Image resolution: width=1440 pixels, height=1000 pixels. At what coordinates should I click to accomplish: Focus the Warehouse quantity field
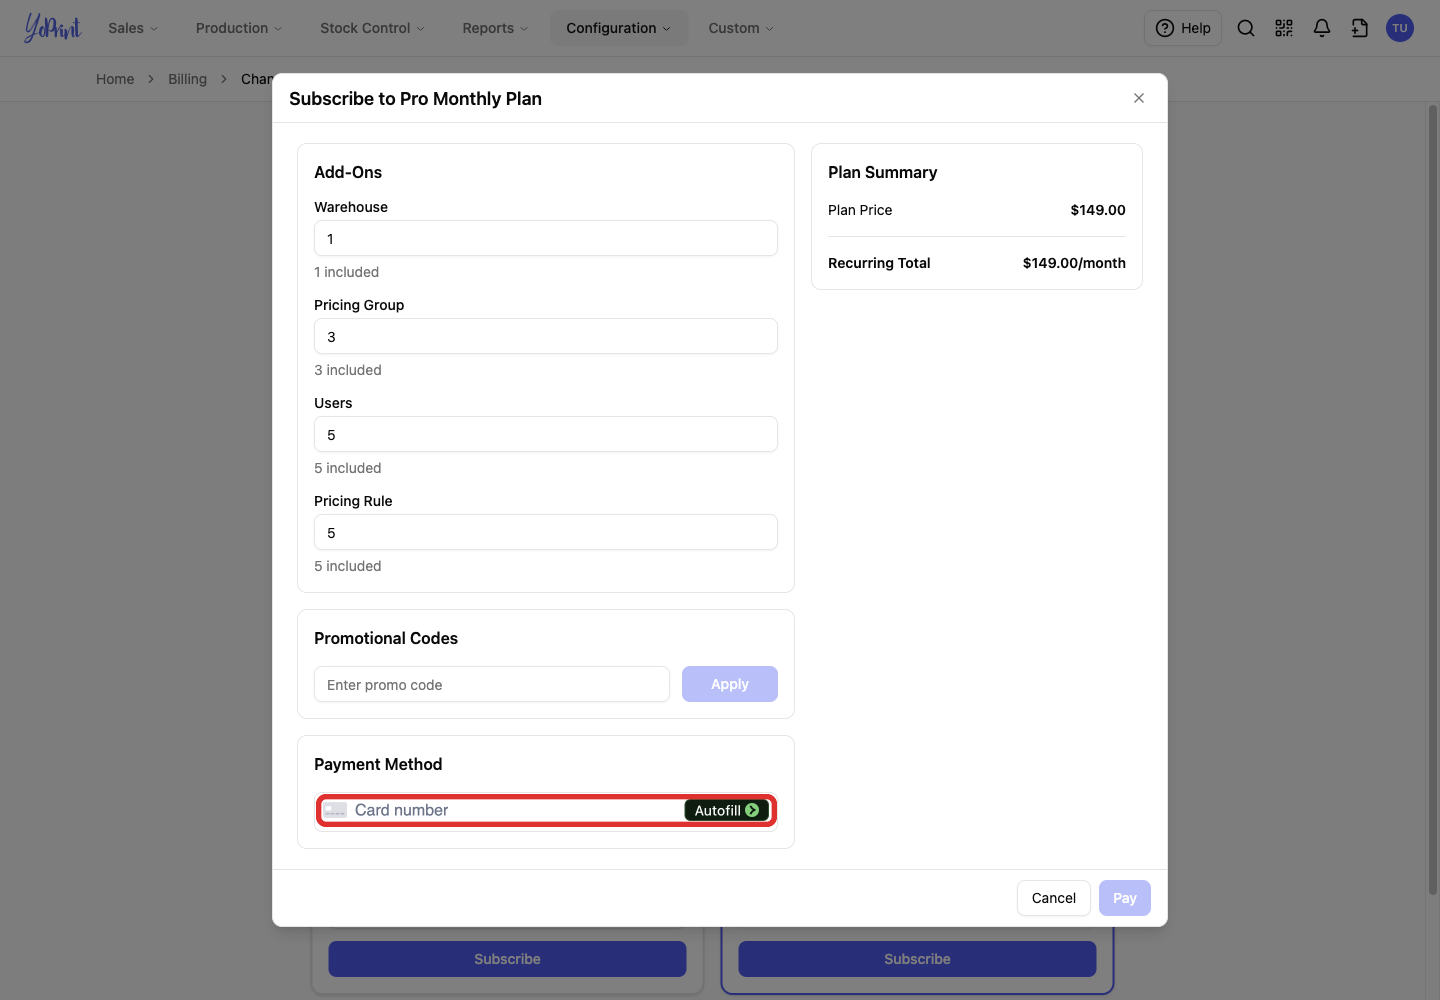[x=546, y=238]
